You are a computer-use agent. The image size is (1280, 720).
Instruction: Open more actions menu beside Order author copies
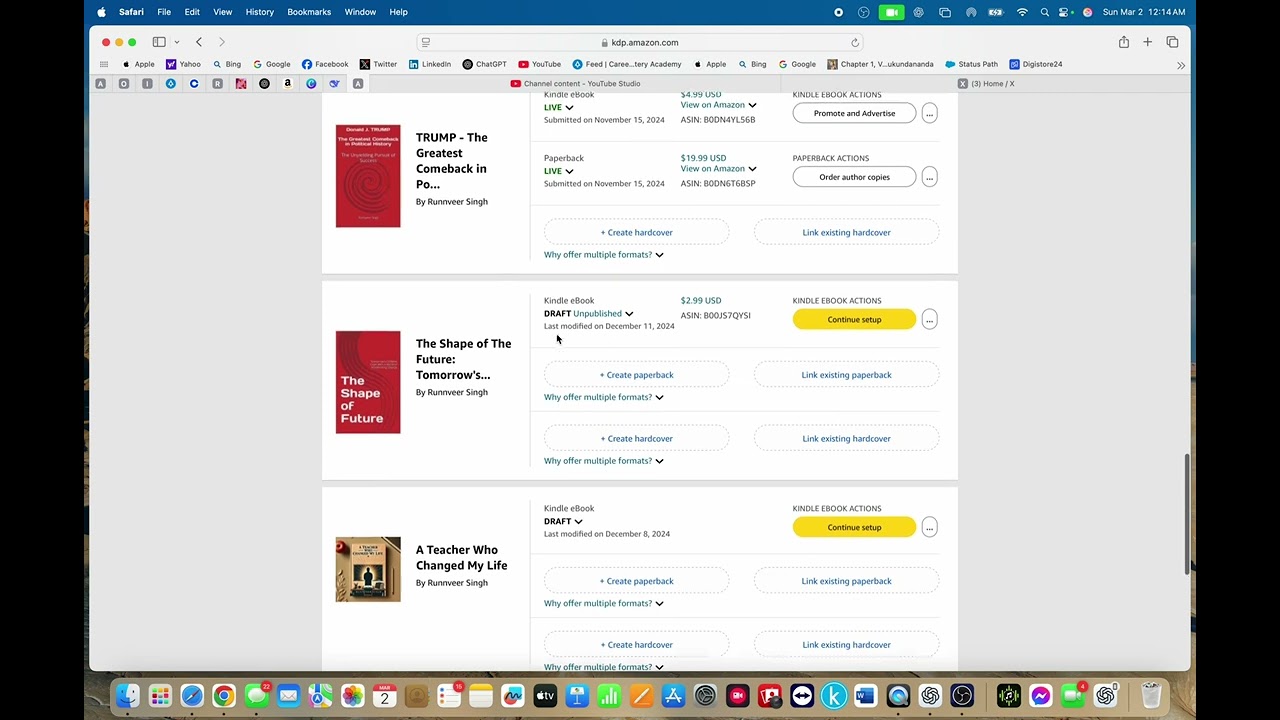point(929,177)
